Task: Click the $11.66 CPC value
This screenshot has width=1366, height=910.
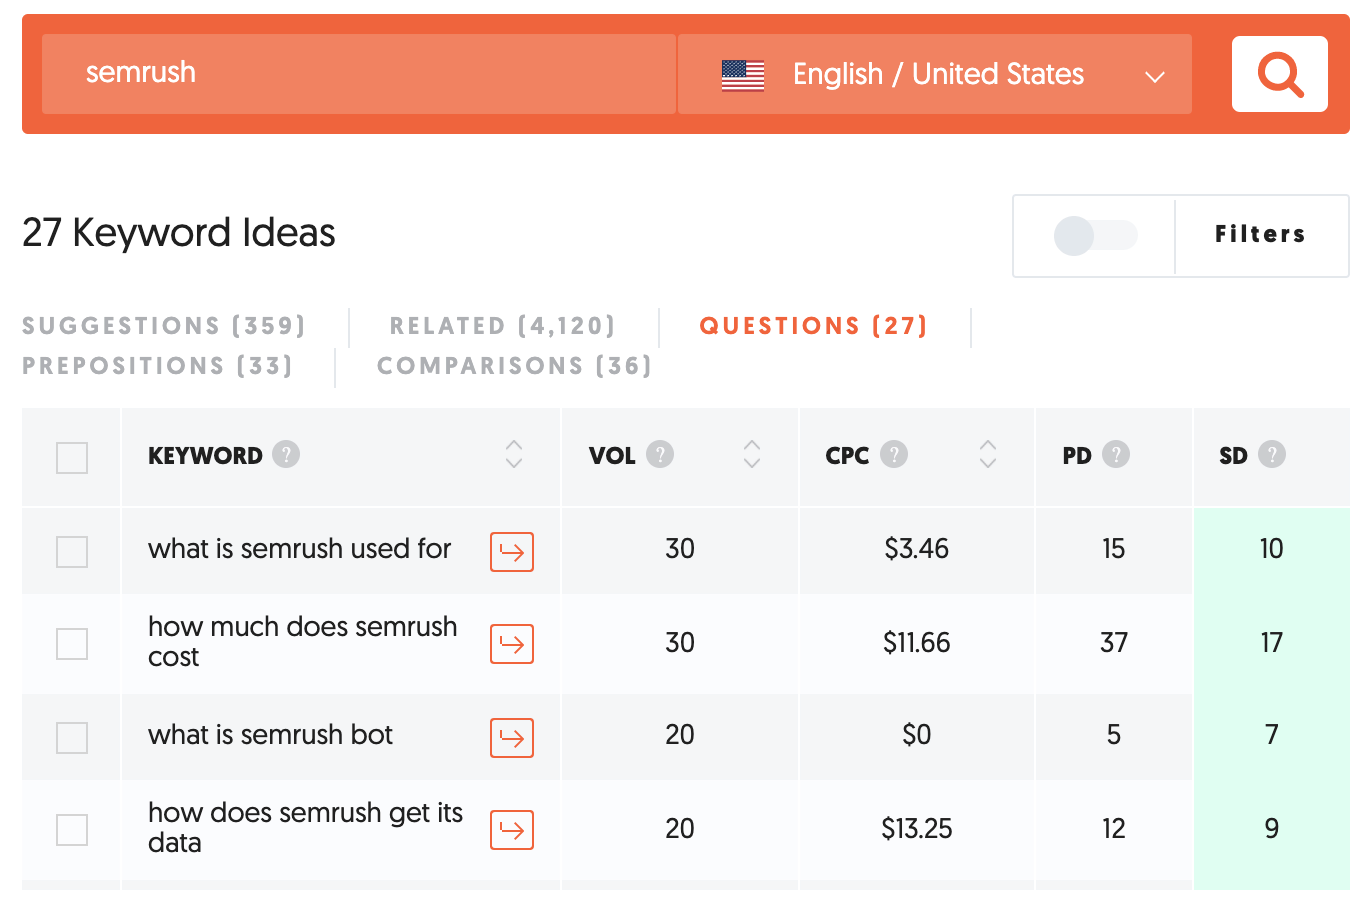Action: (x=917, y=643)
